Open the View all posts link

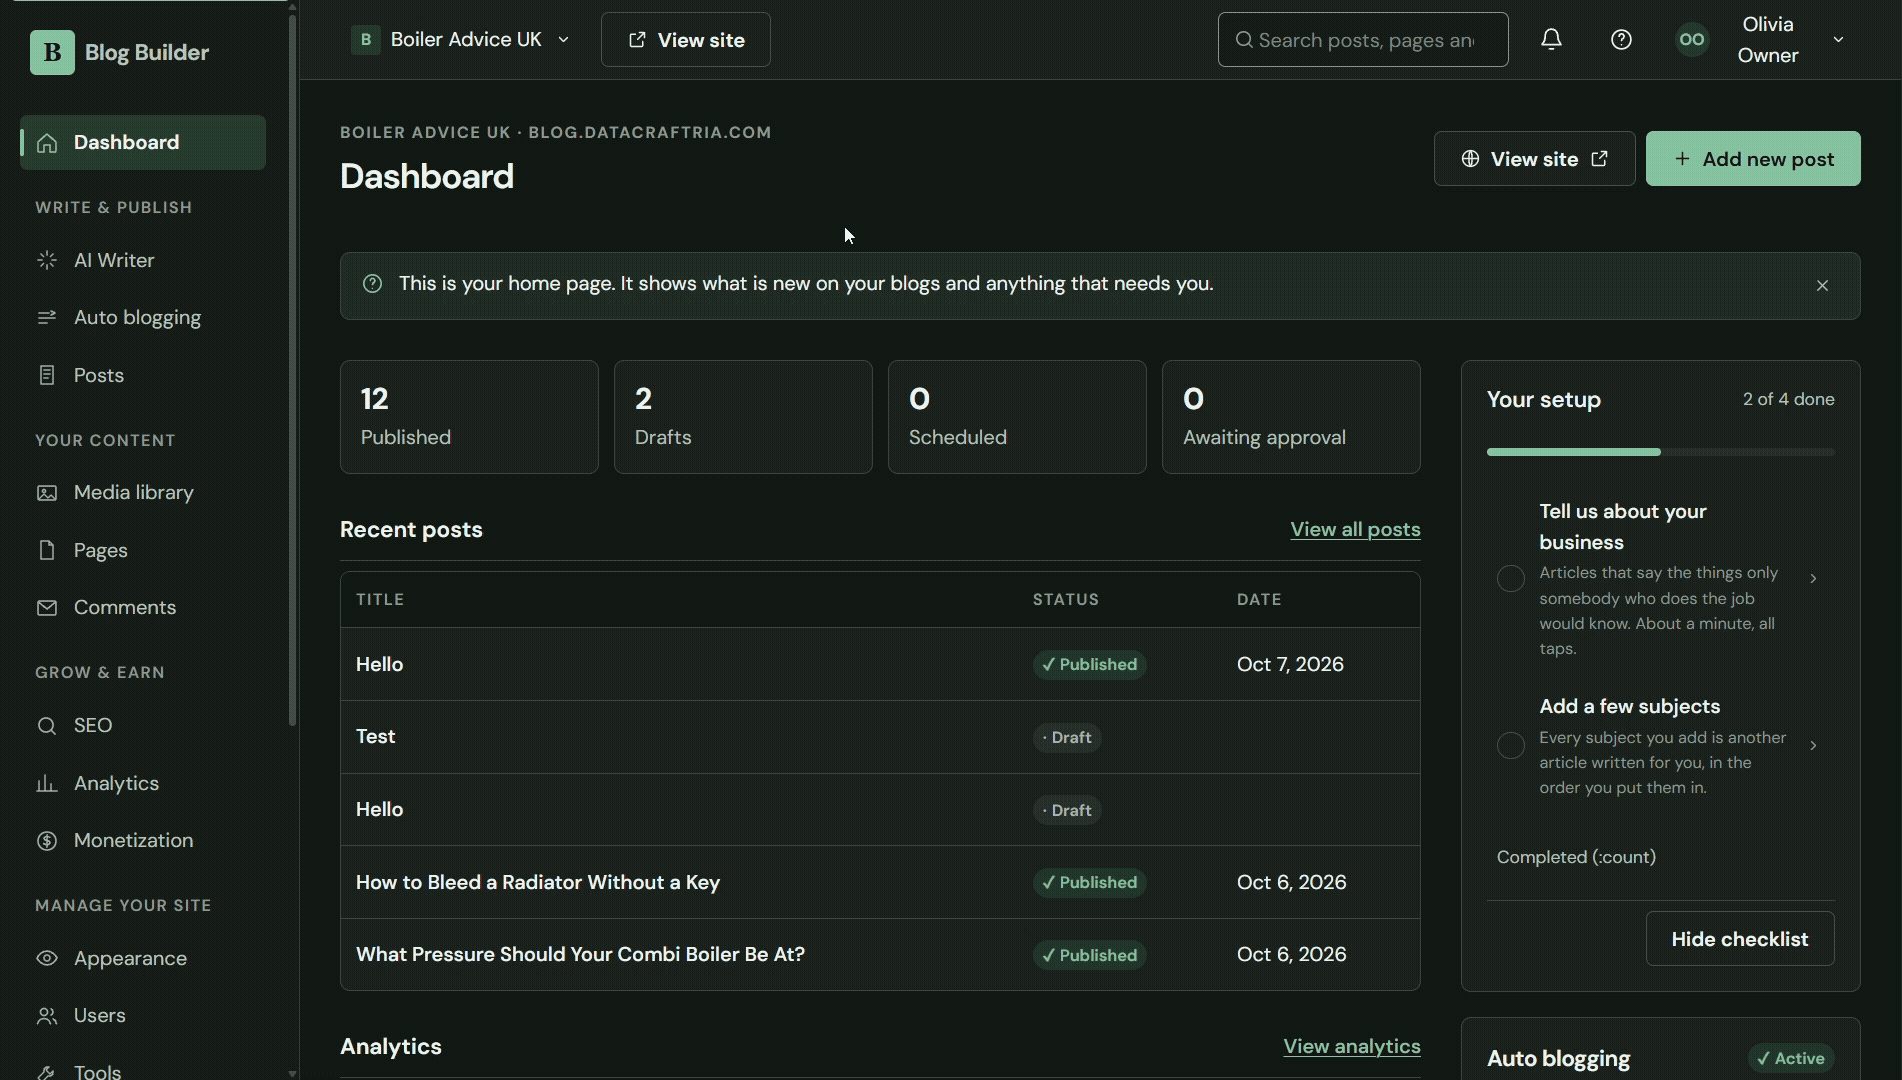pos(1355,529)
